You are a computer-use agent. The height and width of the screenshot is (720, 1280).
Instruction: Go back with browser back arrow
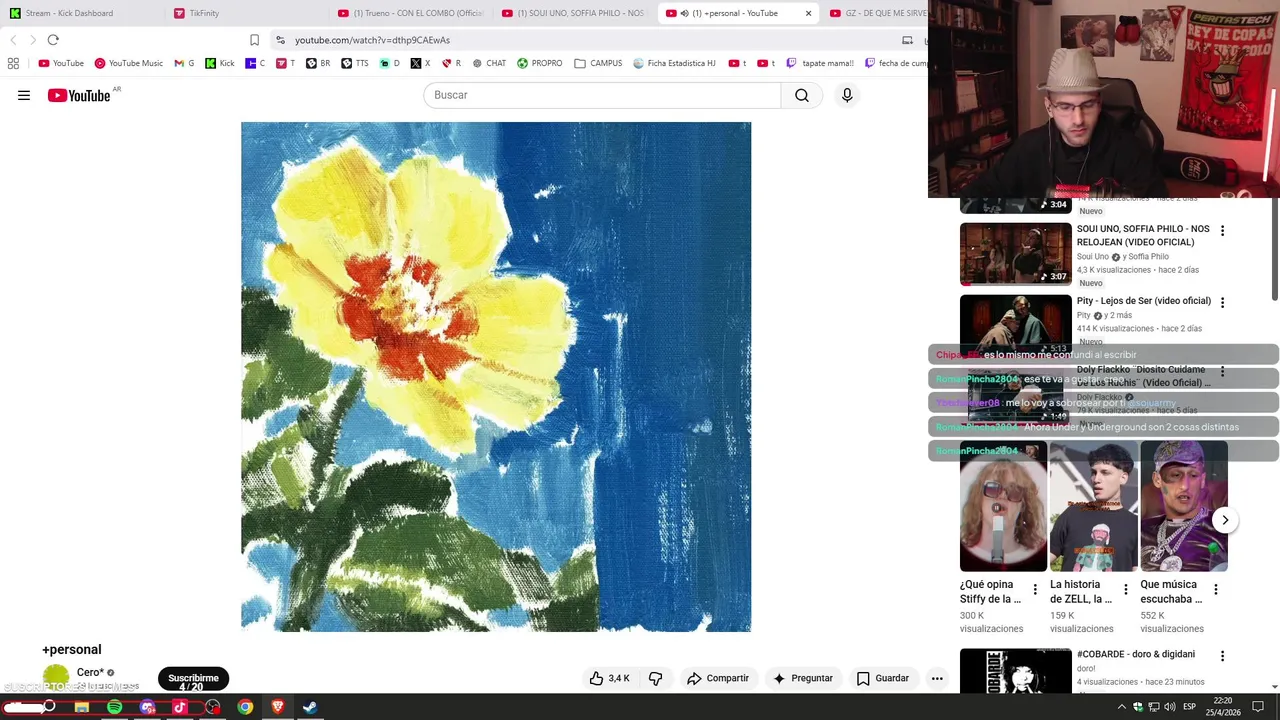tap(13, 40)
